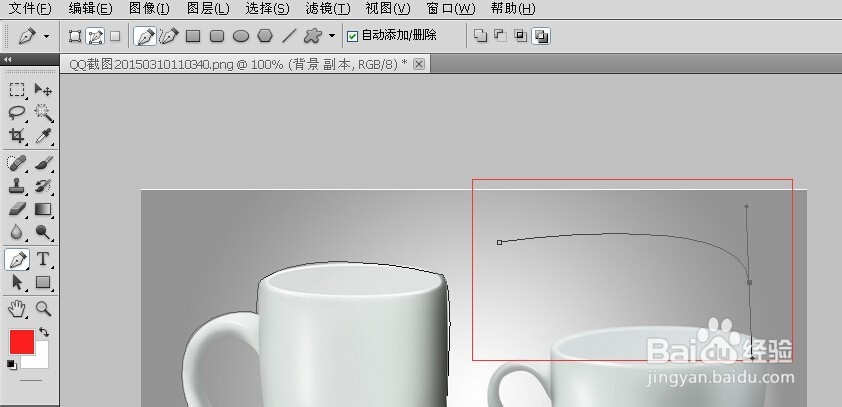Click the selected anchor point on curve

pos(749,282)
